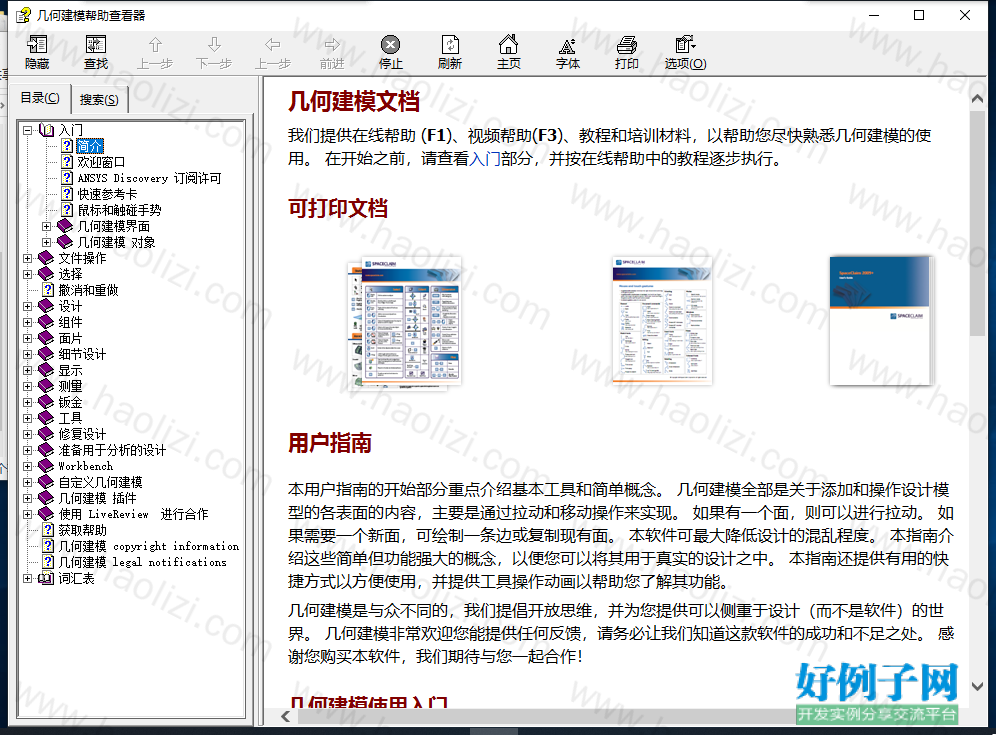Maximize the 几何建模帮助查看器 window
This screenshot has height=735, width=996.
919,15
